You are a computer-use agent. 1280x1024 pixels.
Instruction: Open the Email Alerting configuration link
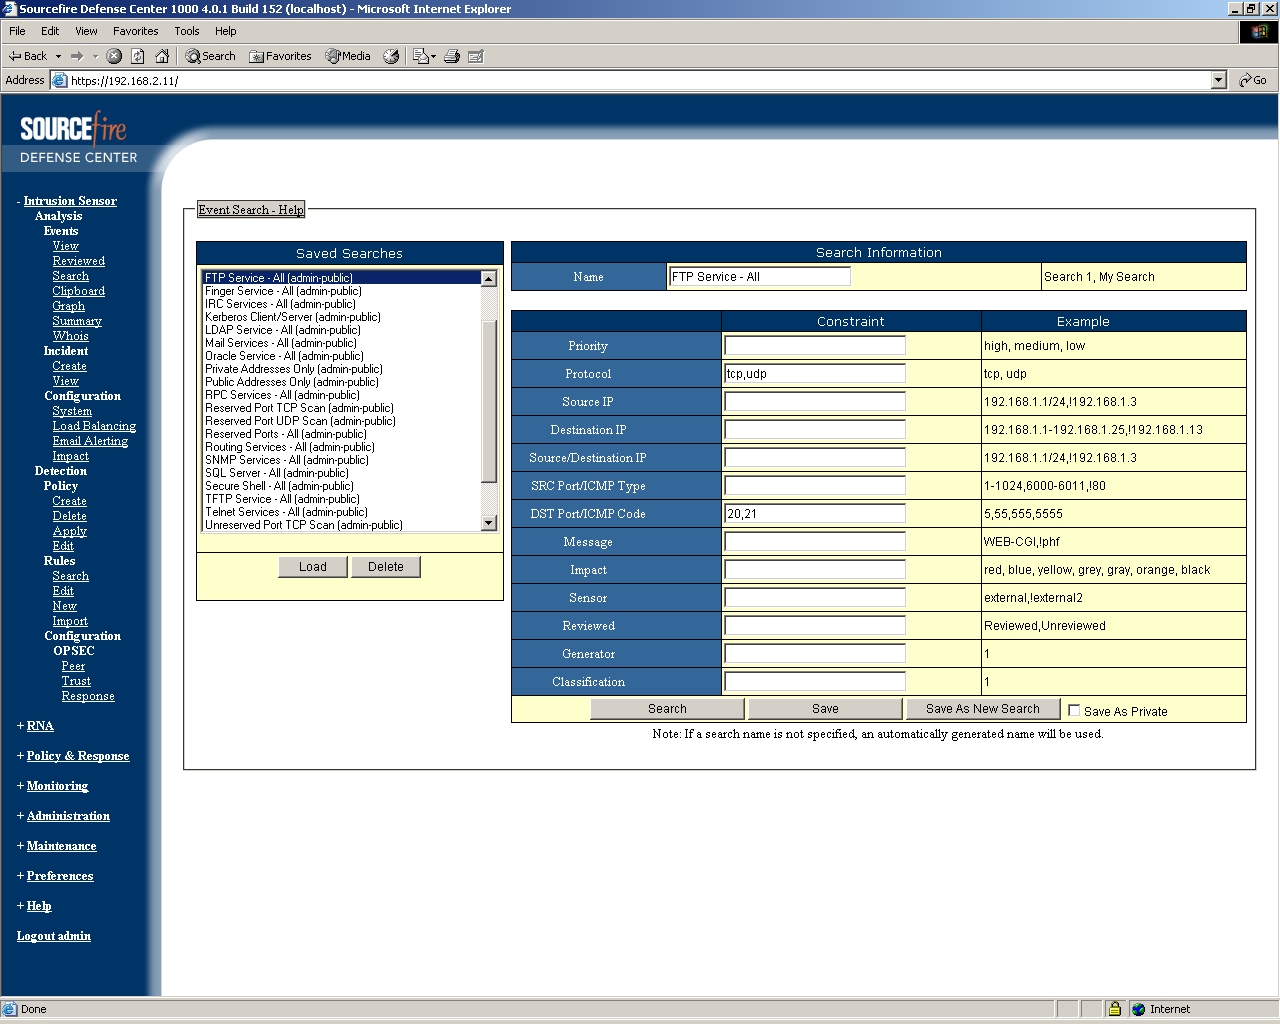tap(90, 441)
